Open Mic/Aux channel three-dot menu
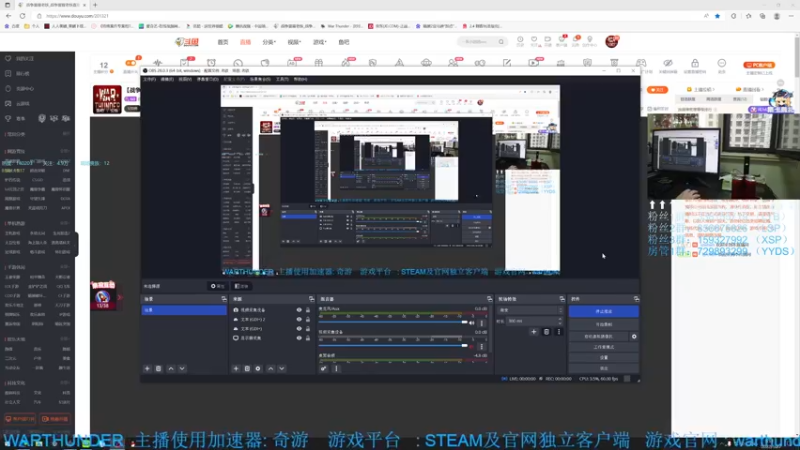Screen dimensions: 800x450 pyautogui.click(x=482, y=323)
